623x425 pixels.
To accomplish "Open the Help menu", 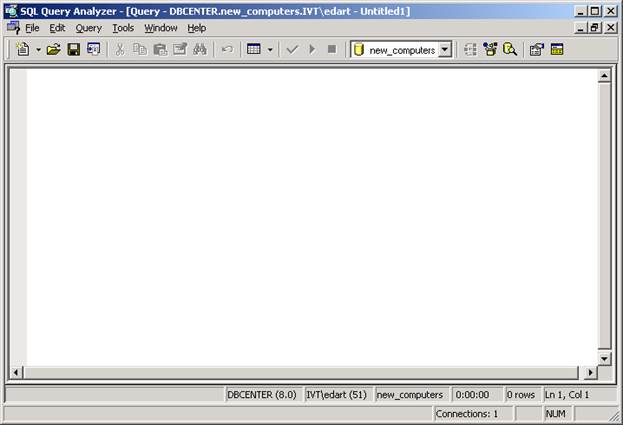I will 197,28.
